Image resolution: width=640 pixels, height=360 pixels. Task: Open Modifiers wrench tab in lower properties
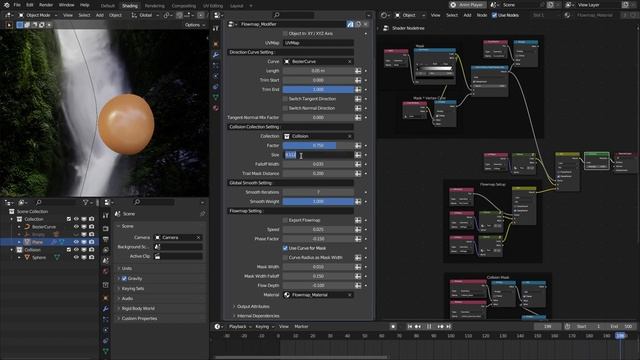tap(105, 309)
